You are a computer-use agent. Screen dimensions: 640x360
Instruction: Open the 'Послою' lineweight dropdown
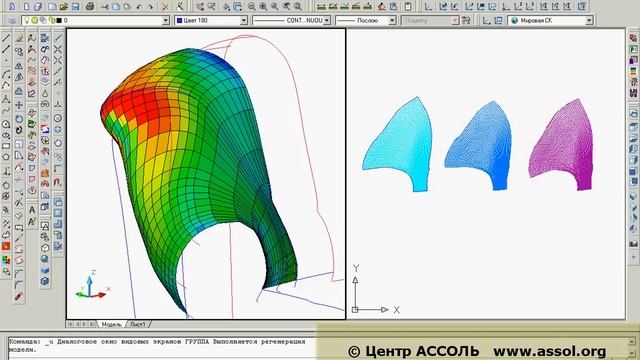click(x=392, y=20)
